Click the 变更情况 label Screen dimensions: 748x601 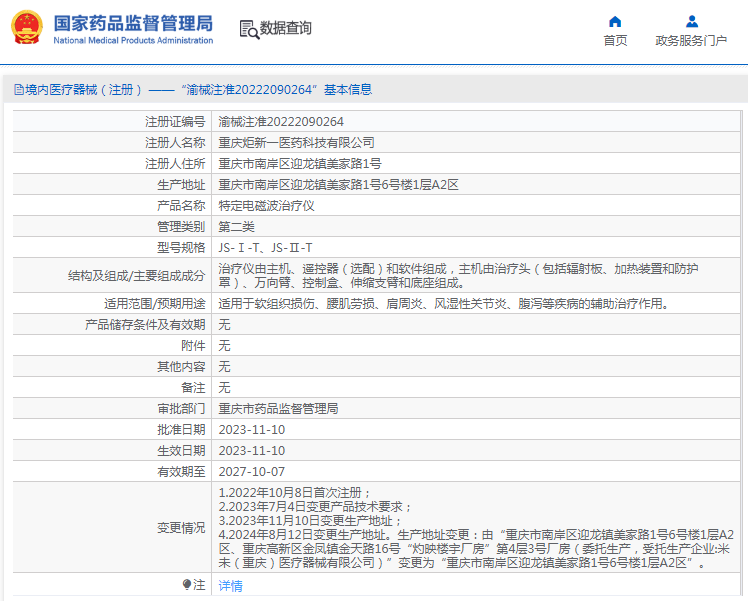(181, 528)
